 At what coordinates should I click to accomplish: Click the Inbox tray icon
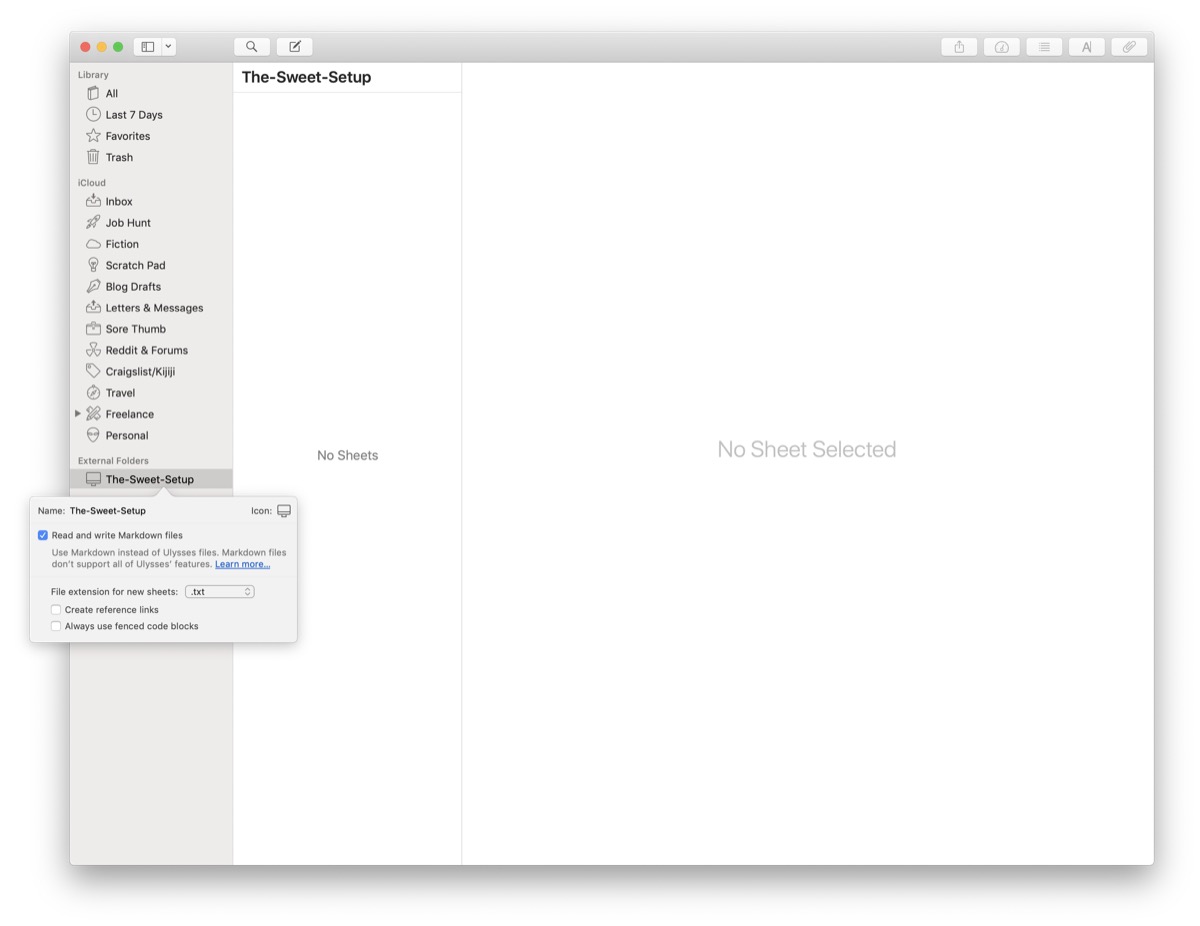(x=93, y=201)
